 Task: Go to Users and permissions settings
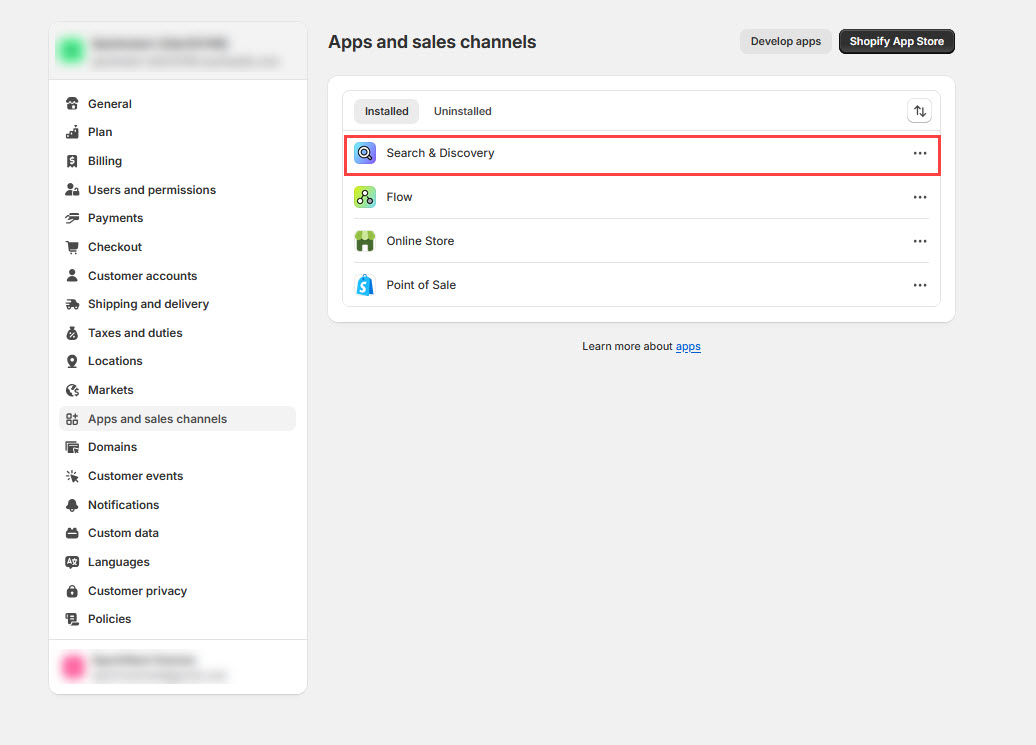(x=151, y=190)
